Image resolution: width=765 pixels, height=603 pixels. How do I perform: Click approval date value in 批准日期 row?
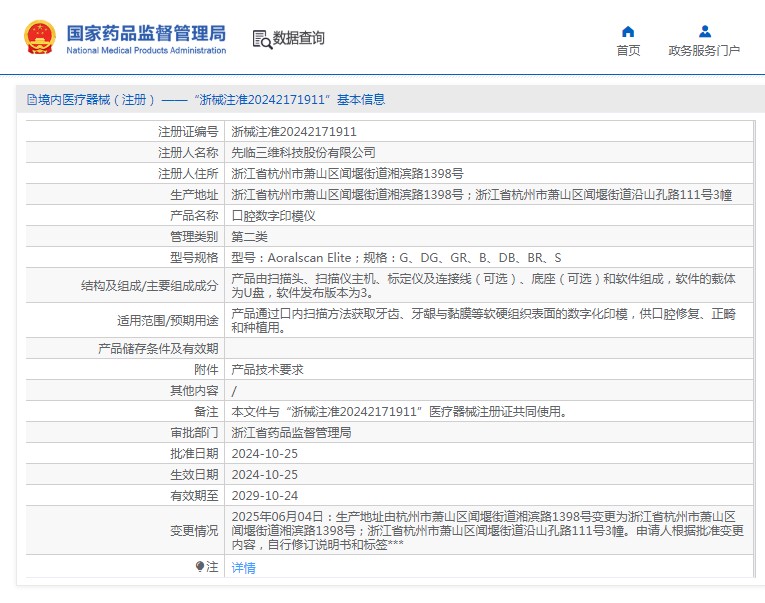264,453
